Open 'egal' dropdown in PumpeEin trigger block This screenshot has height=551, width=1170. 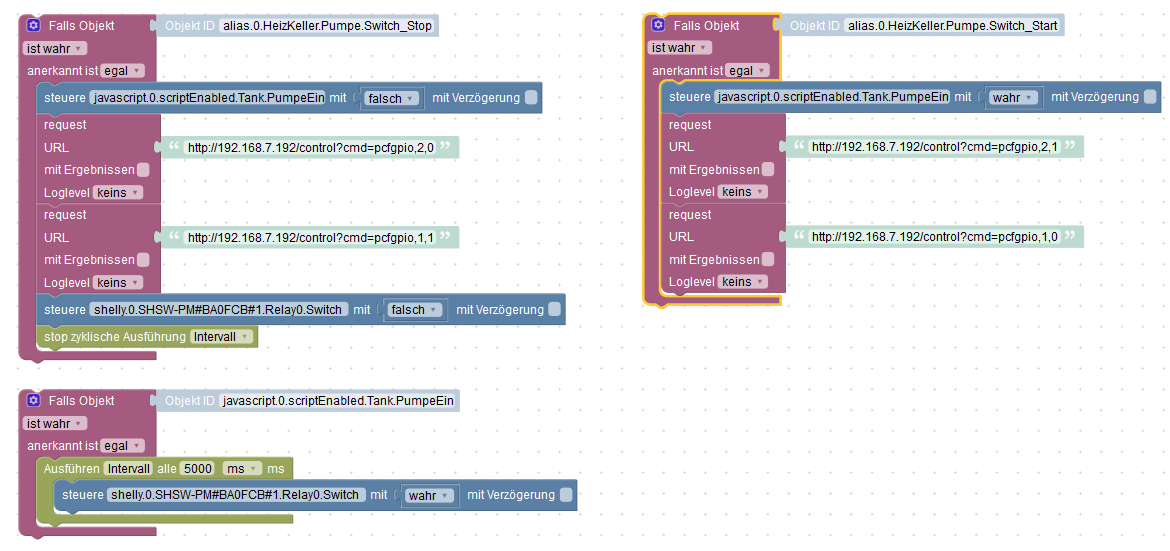pos(122,446)
